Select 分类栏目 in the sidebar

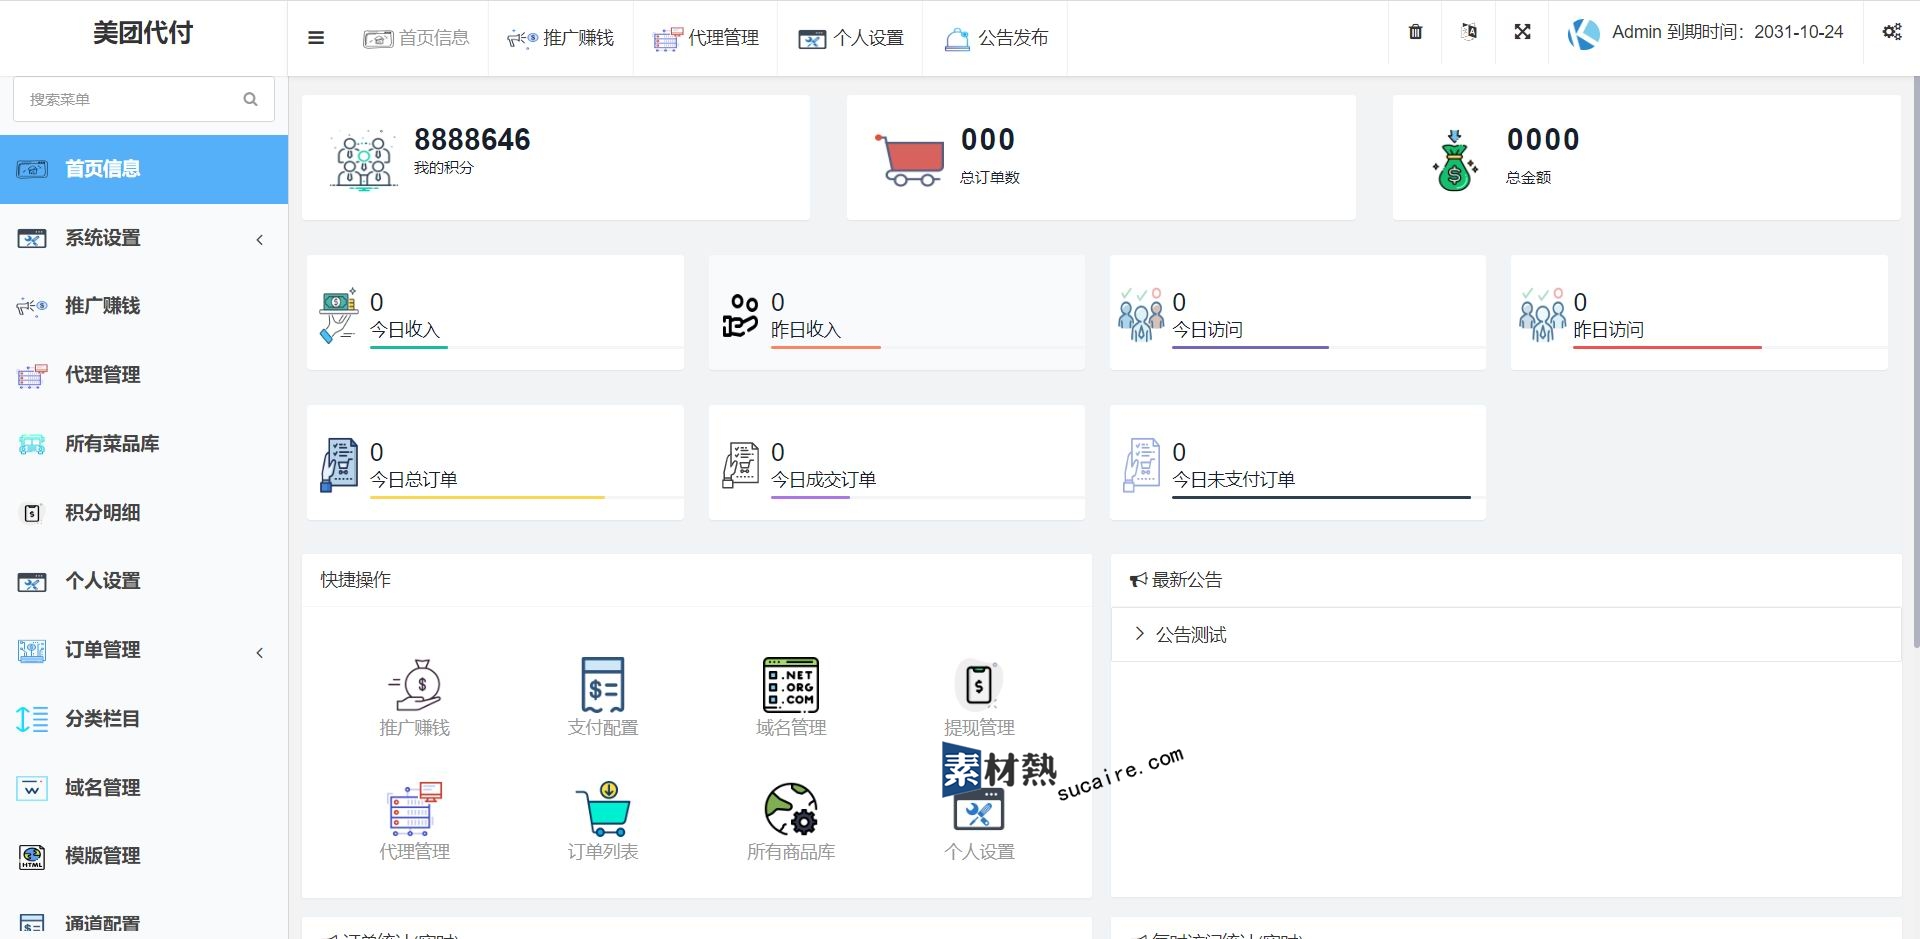pyautogui.click(x=144, y=719)
